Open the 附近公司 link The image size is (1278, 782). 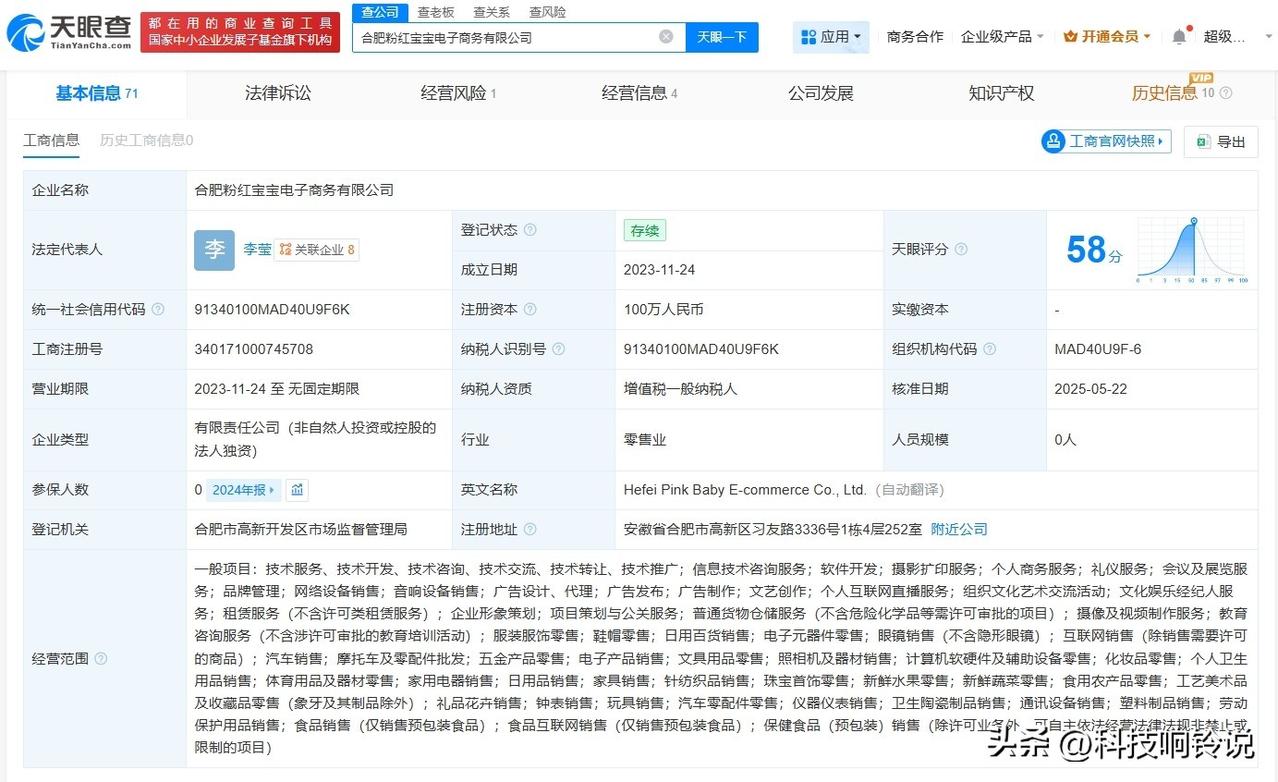(x=958, y=529)
